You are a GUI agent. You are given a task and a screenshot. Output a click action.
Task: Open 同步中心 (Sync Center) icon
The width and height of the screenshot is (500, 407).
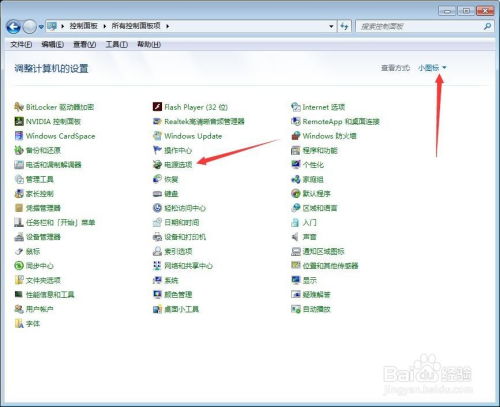pos(19,266)
